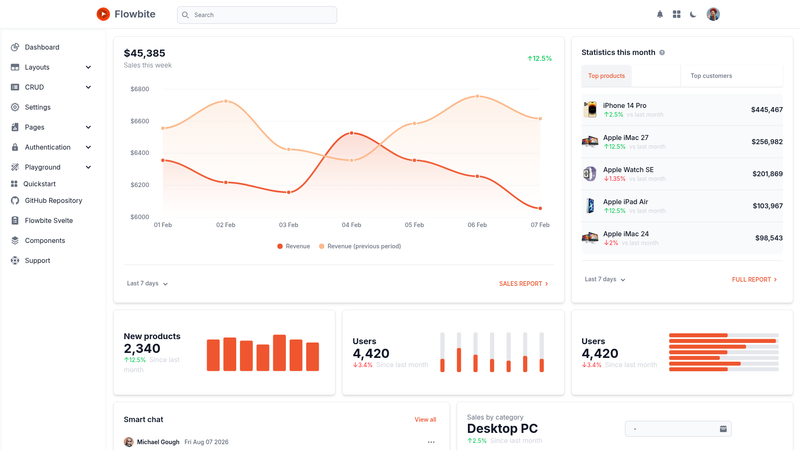The width and height of the screenshot is (800, 450).
Task: Toggle the Revenue (previous period) legend series
Action: pos(360,246)
